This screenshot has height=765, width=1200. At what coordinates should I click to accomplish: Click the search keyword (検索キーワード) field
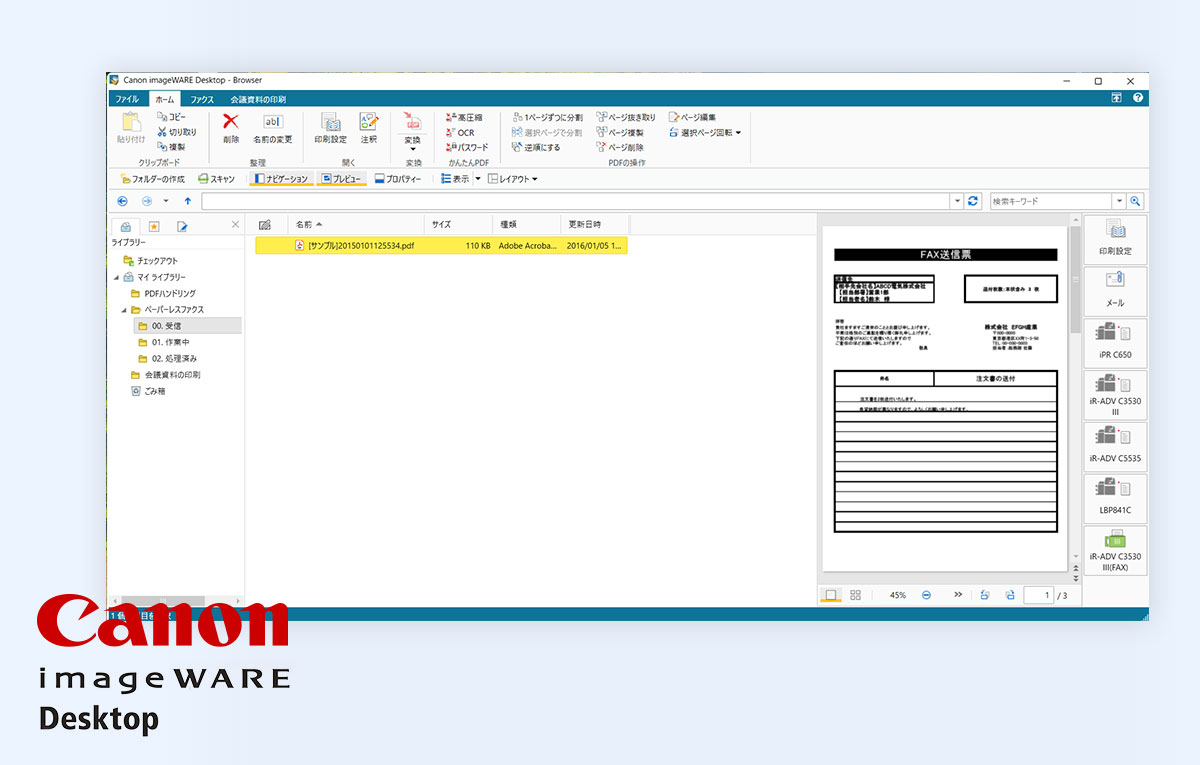(1051, 201)
